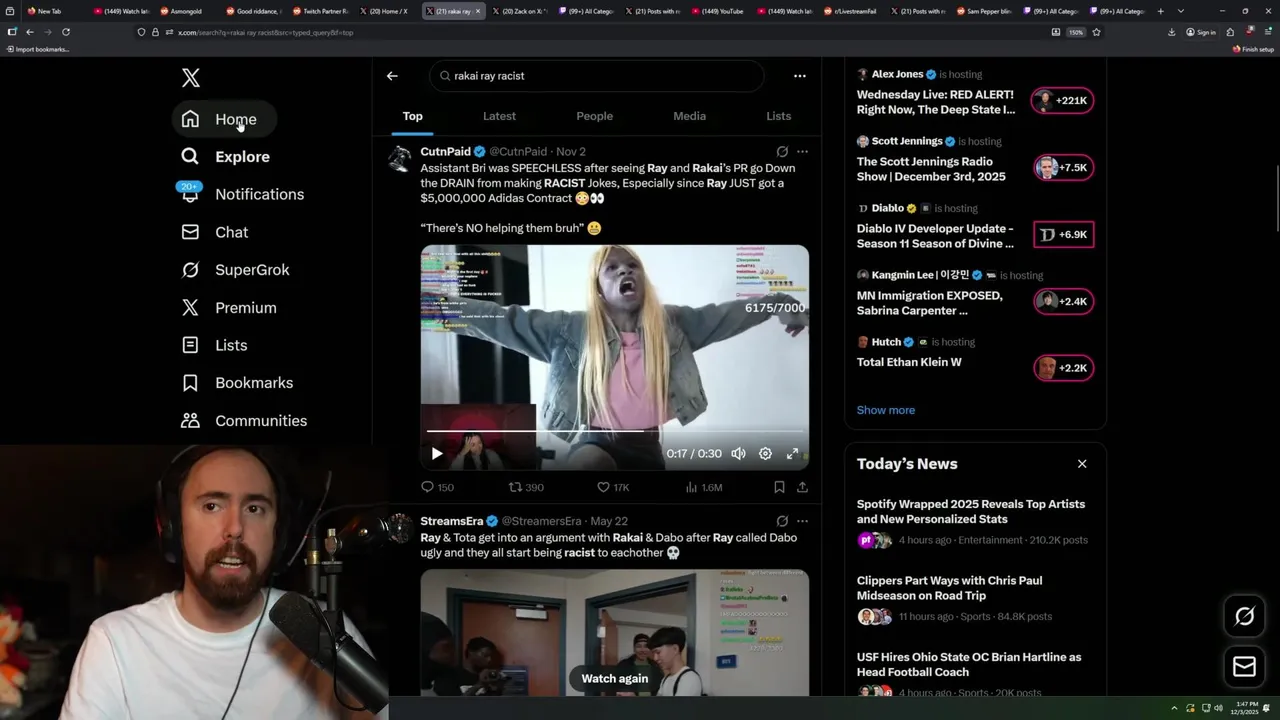Open more options on CutnPaid post
This screenshot has height=720, width=1280.
tap(802, 152)
